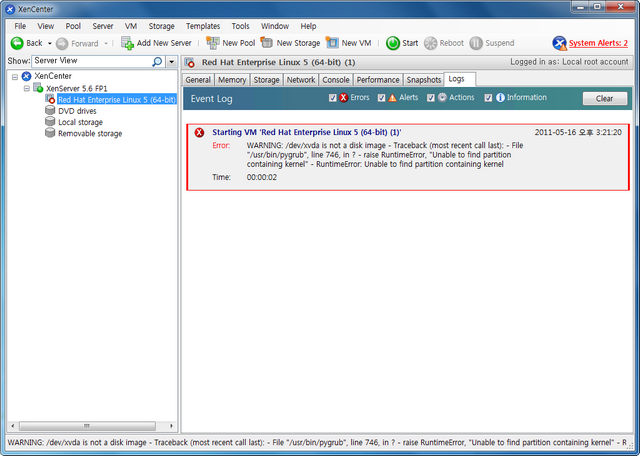Screen dimensions: 640x456
Task: Click the Add New Server icon
Action: 127,43
